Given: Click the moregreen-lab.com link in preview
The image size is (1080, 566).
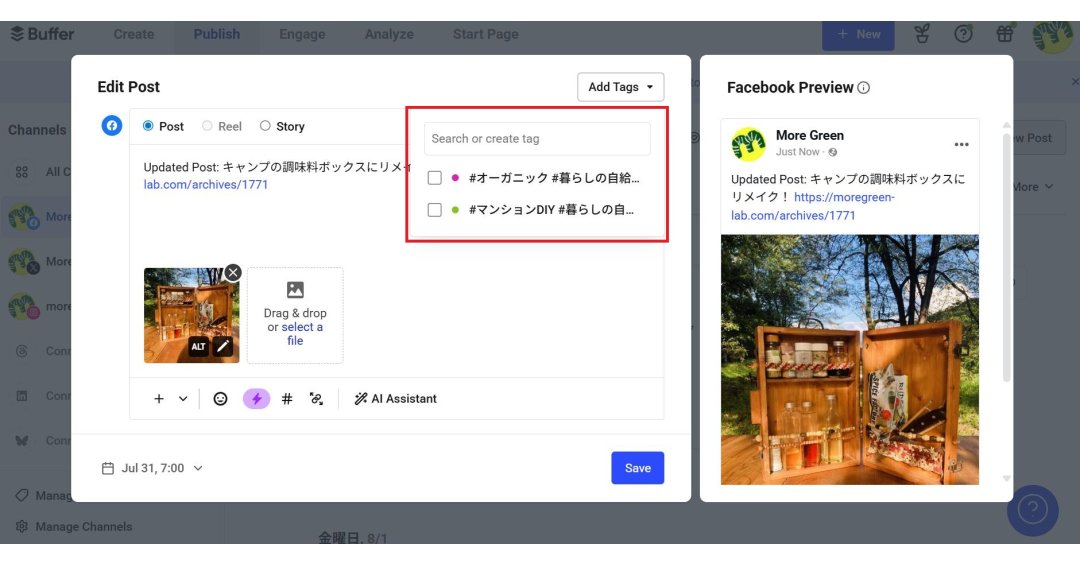Looking at the screenshot, I should tap(813, 206).
